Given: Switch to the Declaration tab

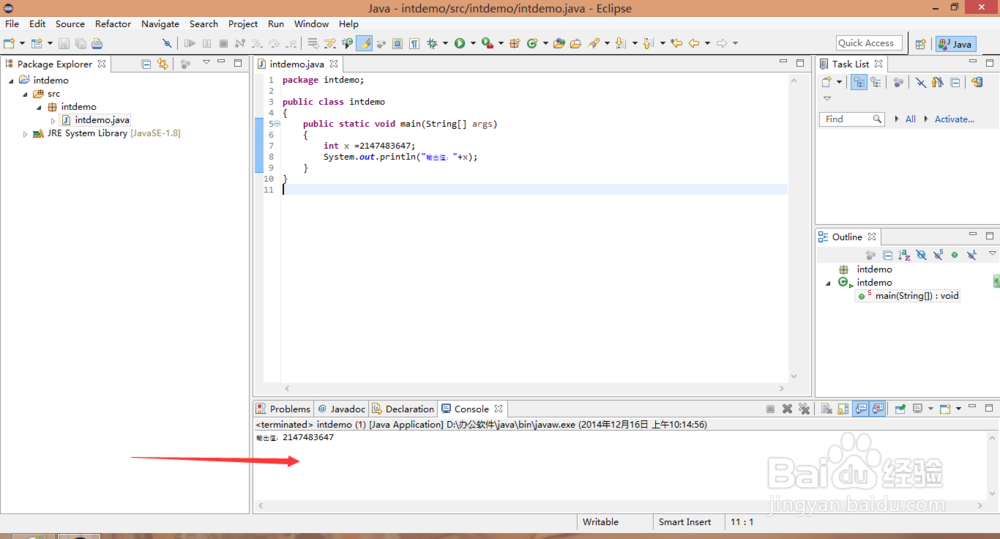Looking at the screenshot, I should (x=403, y=409).
